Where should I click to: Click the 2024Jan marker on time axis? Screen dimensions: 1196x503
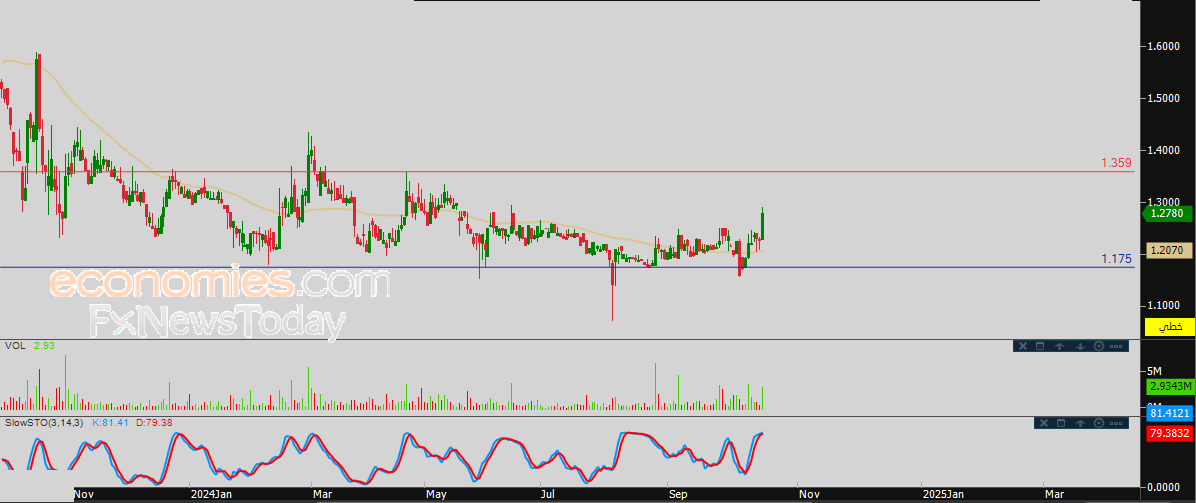(211, 494)
